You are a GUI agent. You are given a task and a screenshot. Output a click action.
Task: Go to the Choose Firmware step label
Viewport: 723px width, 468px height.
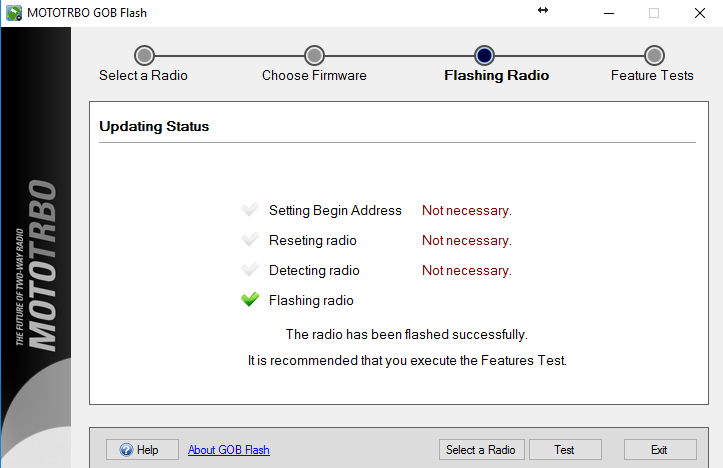(x=314, y=75)
